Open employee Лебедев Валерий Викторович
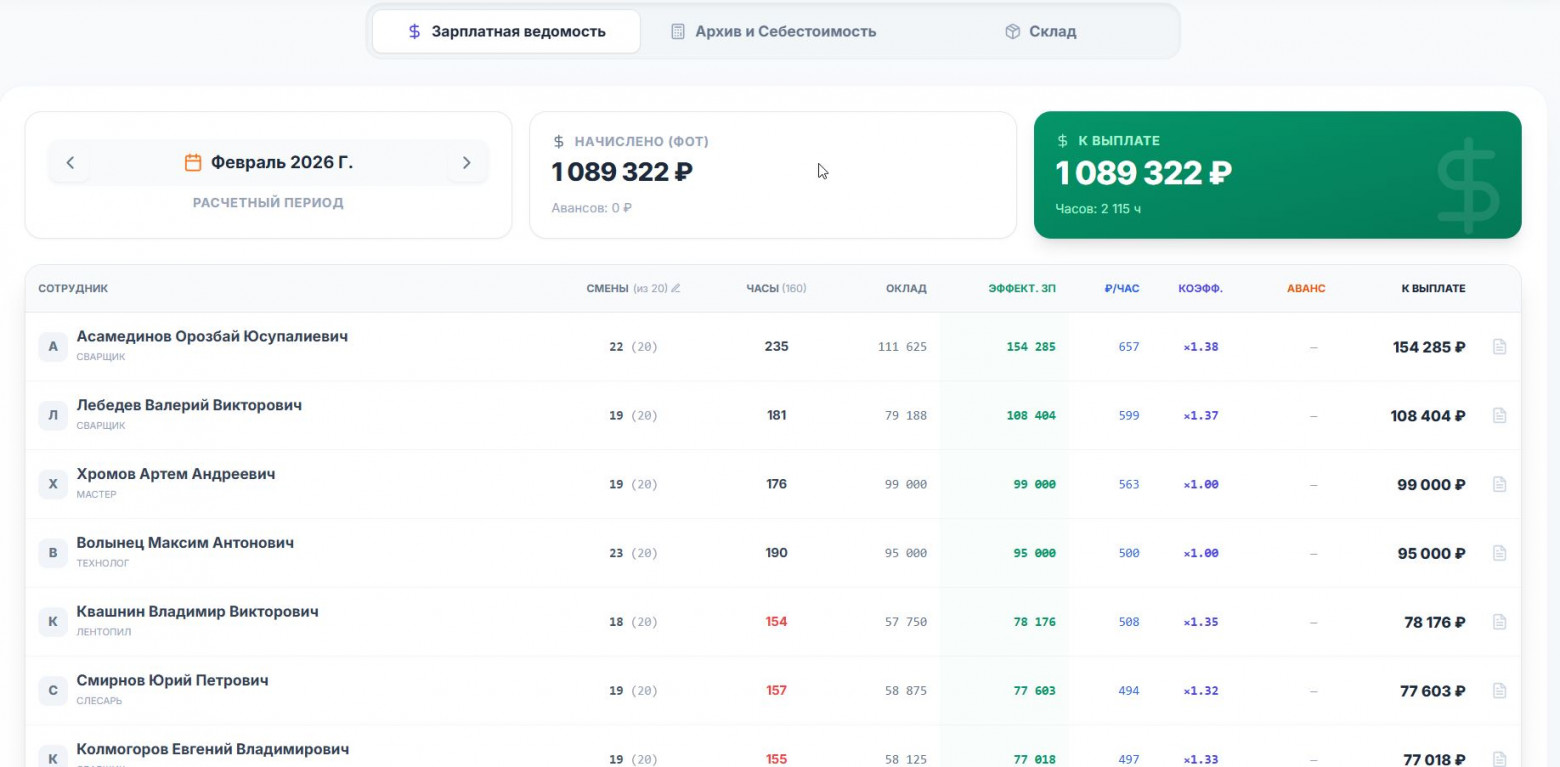This screenshot has width=1560, height=767. point(189,406)
